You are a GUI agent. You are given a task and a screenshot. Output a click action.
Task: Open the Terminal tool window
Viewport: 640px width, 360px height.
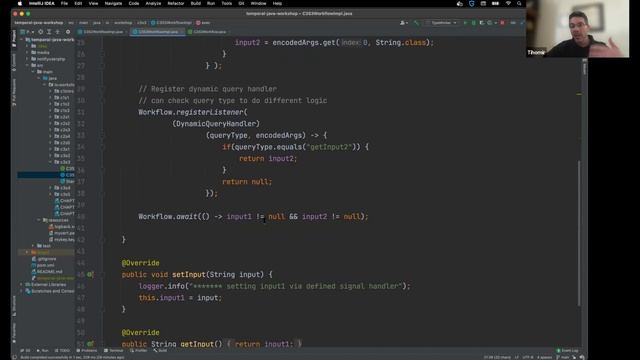coord(113,351)
